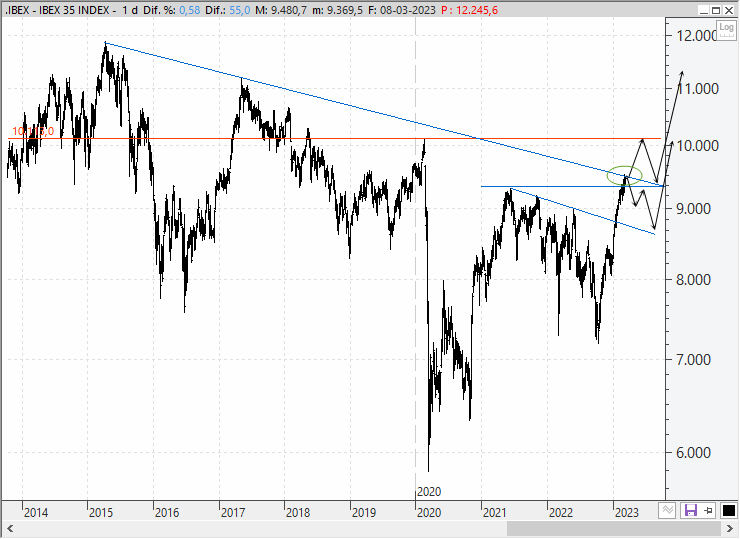Click the 2018 year axis label
Viewport: 740px width, 539px height.
pyautogui.click(x=298, y=513)
